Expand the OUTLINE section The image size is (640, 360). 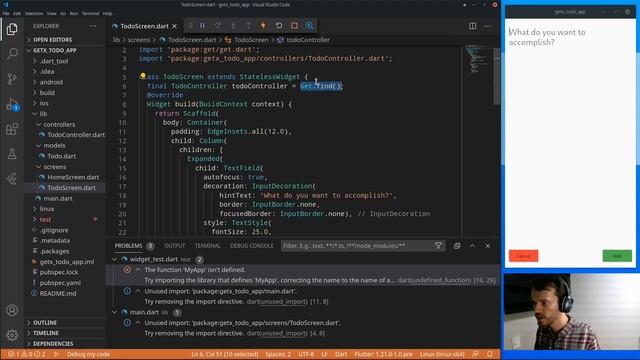pos(45,322)
